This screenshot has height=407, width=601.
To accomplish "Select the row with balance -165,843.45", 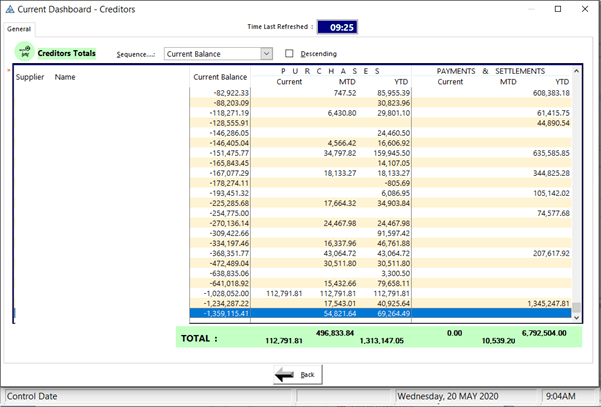I will pyautogui.click(x=380, y=163).
